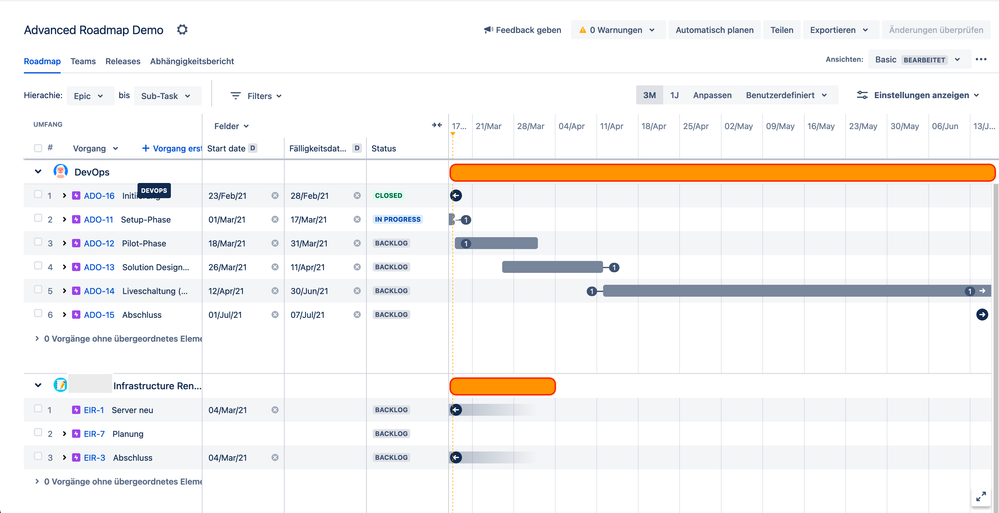999x513 pixels.
Task: Open the Abhängigkeitsbericht tab
Action: [x=192, y=61]
